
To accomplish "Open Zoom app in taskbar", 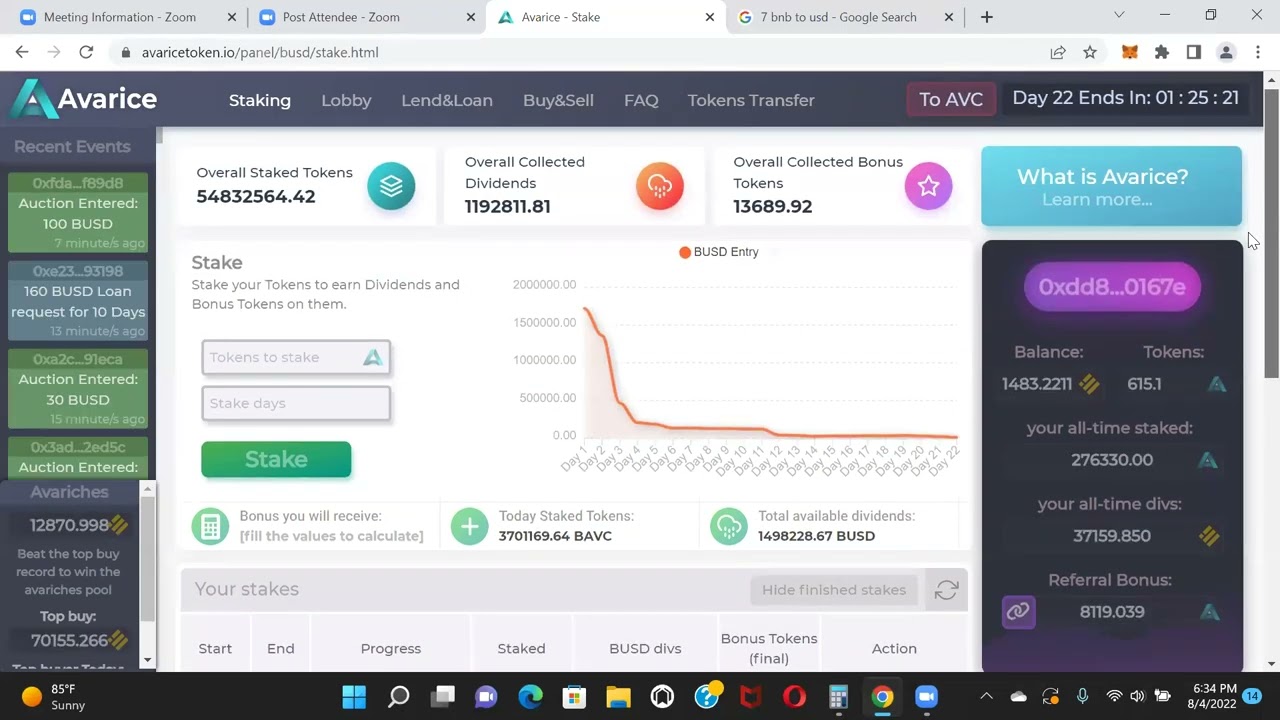I will (926, 696).
